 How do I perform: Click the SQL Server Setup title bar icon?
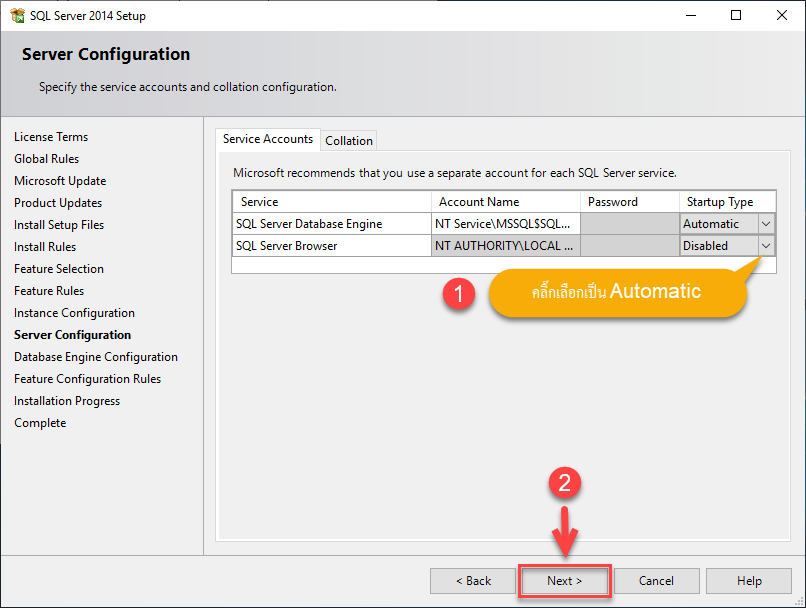[17, 15]
